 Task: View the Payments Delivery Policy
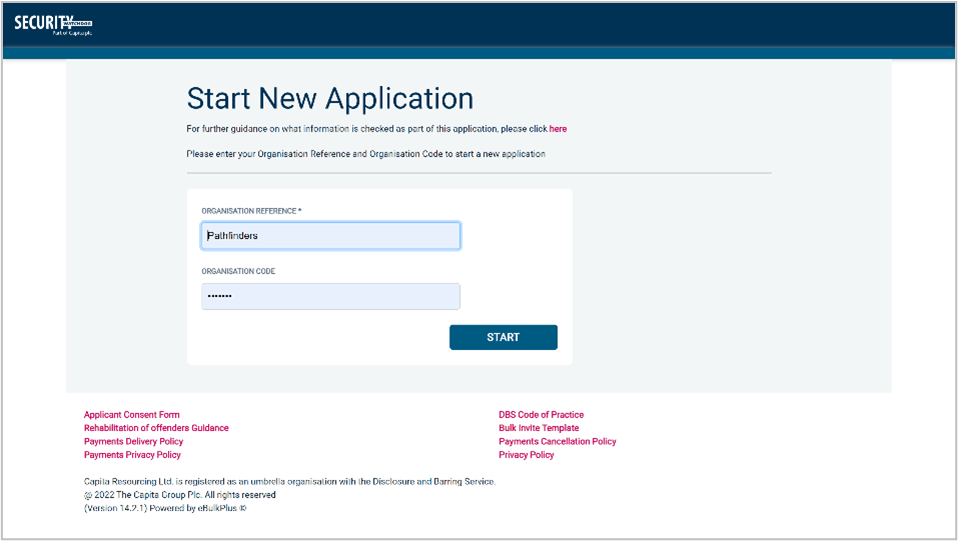click(133, 441)
